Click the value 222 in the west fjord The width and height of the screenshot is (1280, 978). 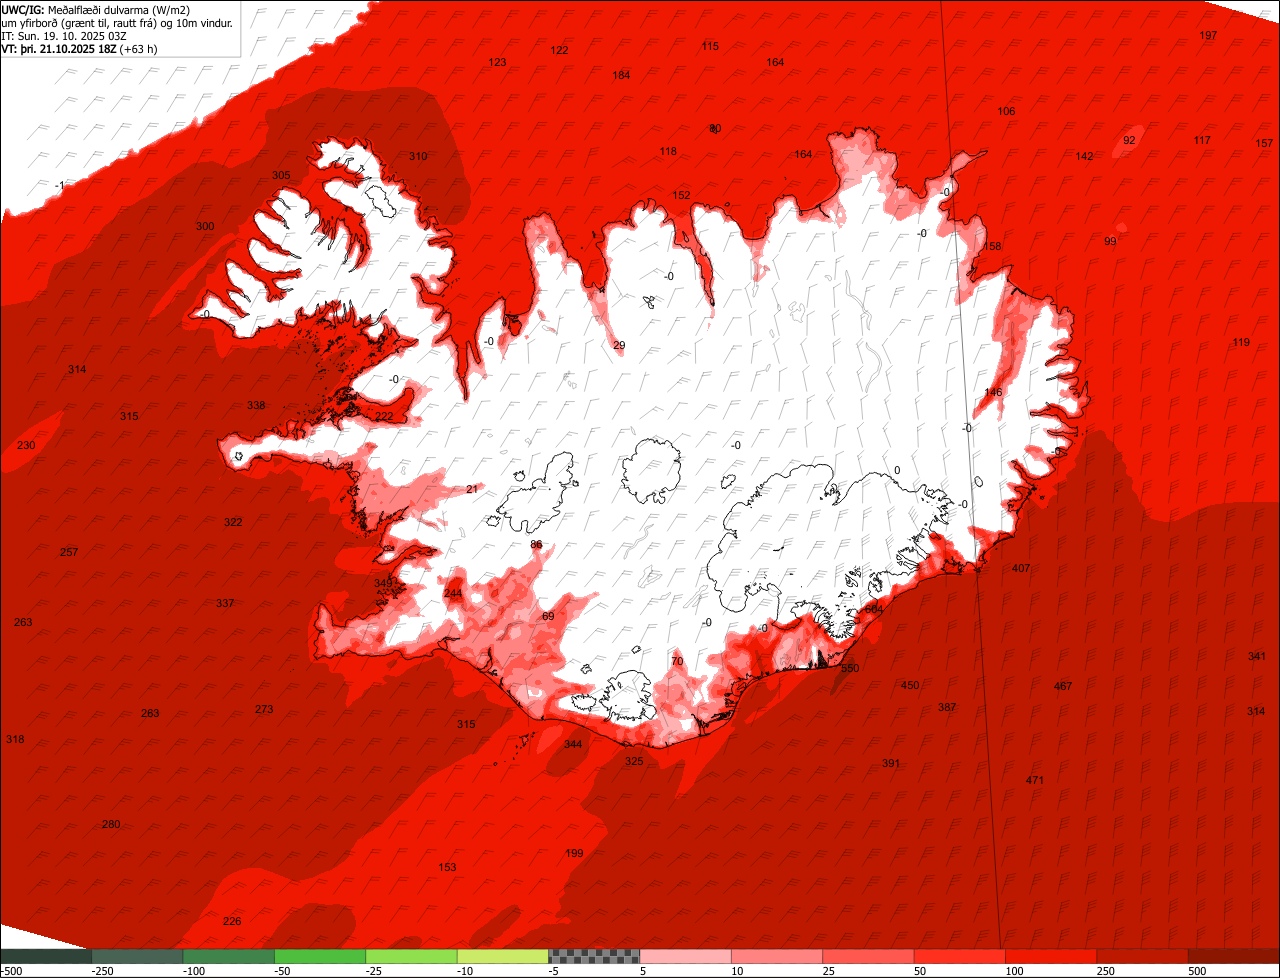[x=384, y=416]
